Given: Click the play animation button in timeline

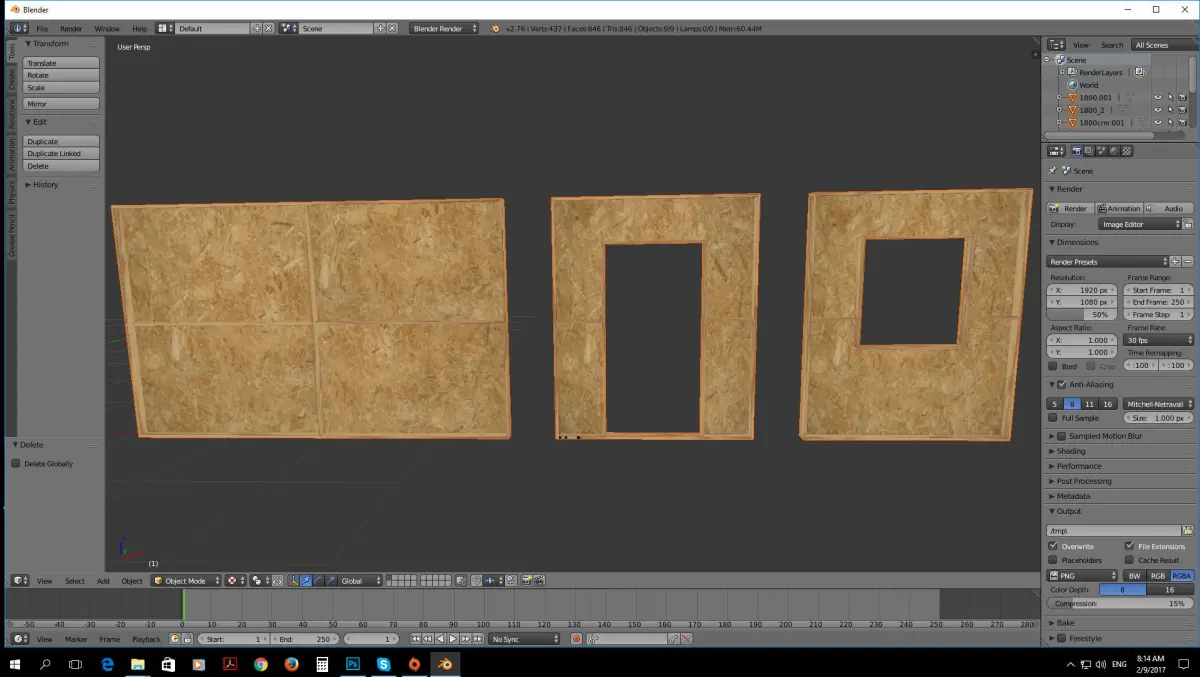Looking at the screenshot, I should [x=452, y=639].
